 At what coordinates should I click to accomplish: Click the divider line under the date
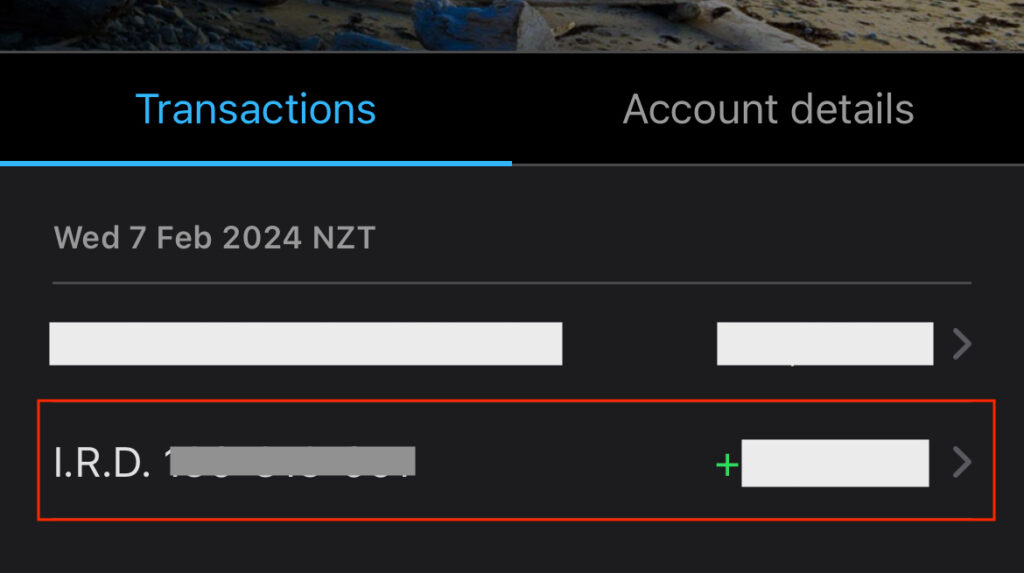512,283
